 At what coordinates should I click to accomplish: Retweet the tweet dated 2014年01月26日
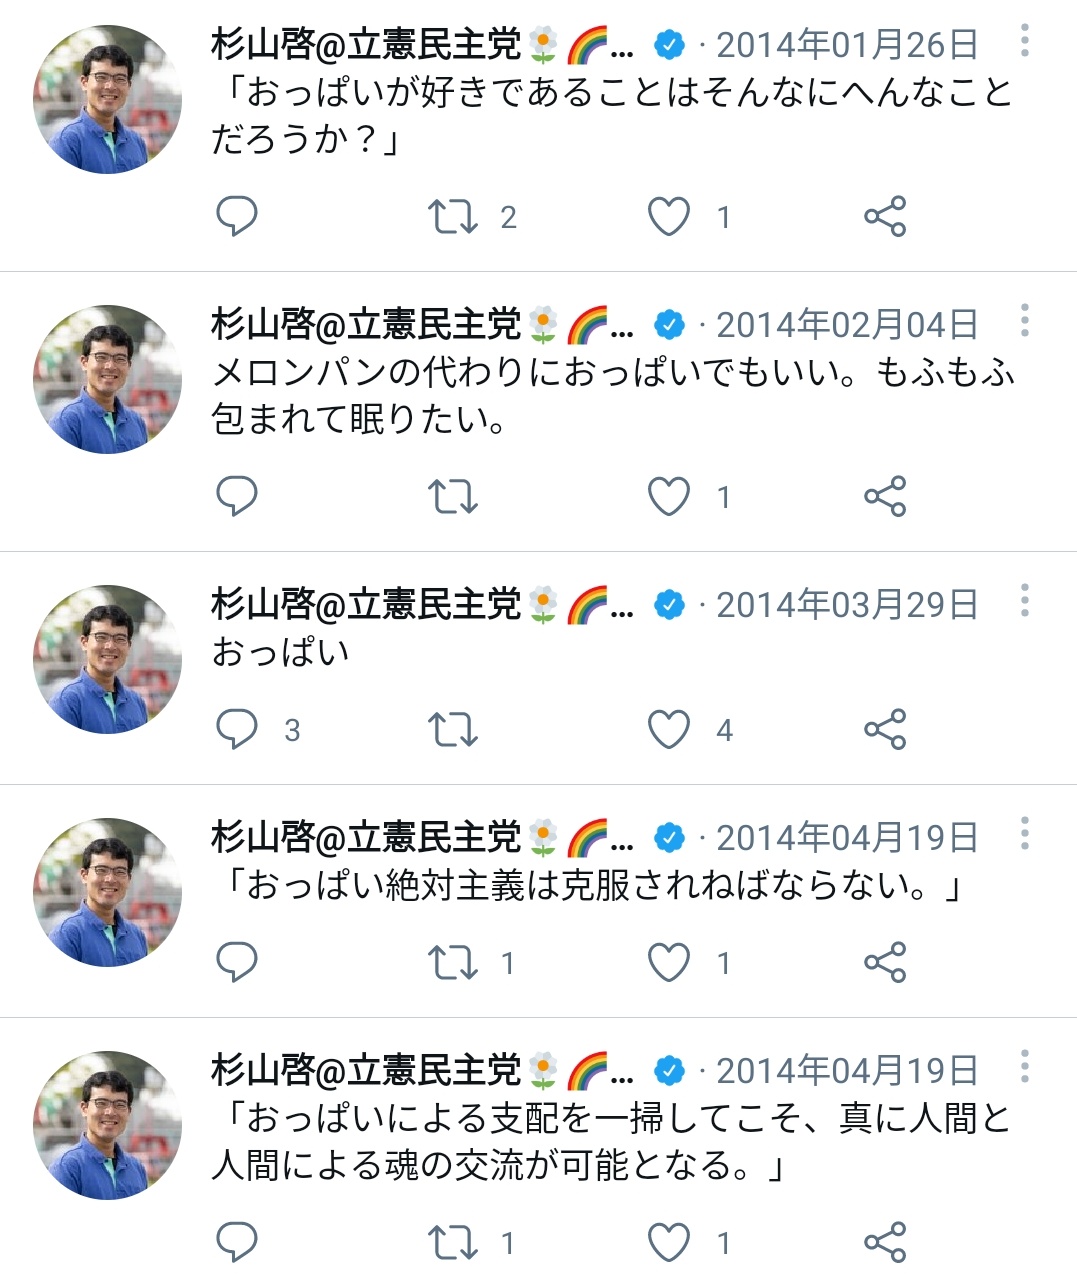point(453,216)
